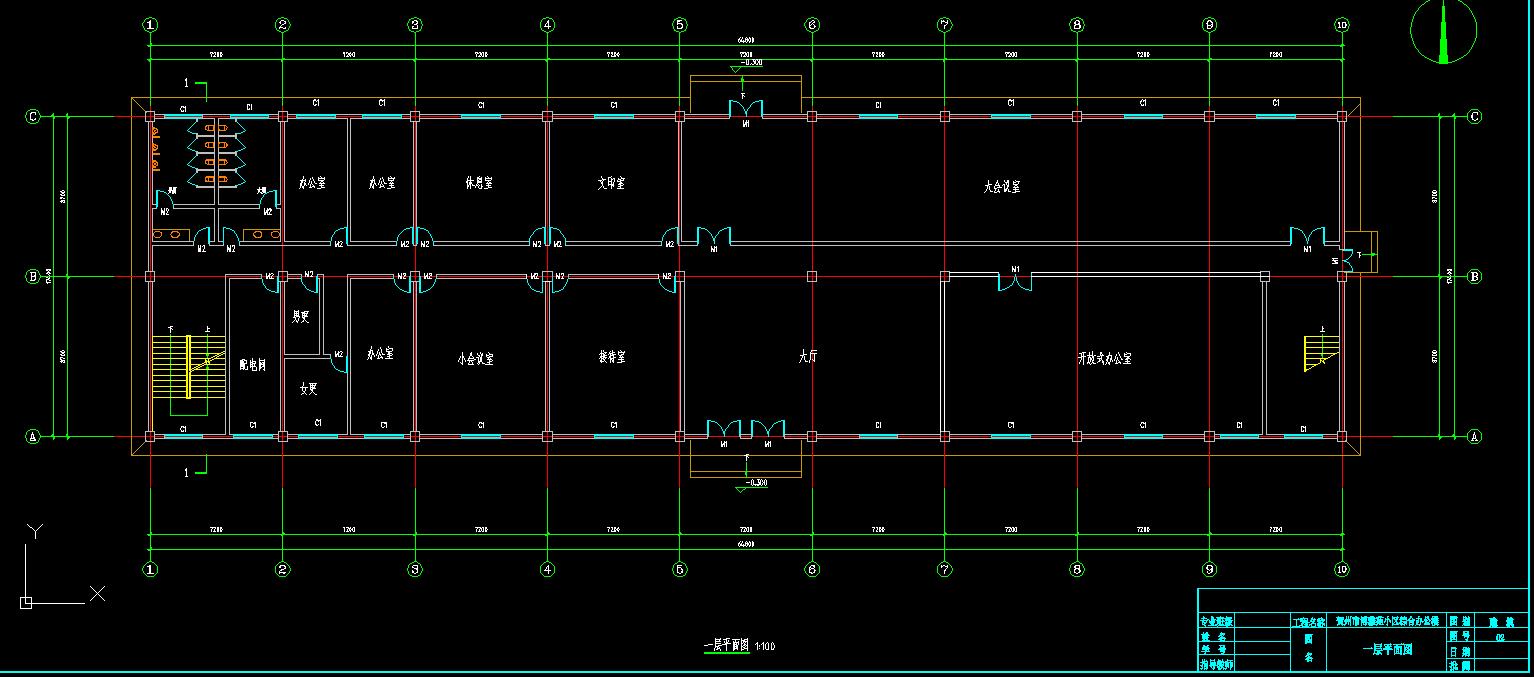Click the 接待室 room label
Screen dimensions: 1534x677
click(x=612, y=357)
